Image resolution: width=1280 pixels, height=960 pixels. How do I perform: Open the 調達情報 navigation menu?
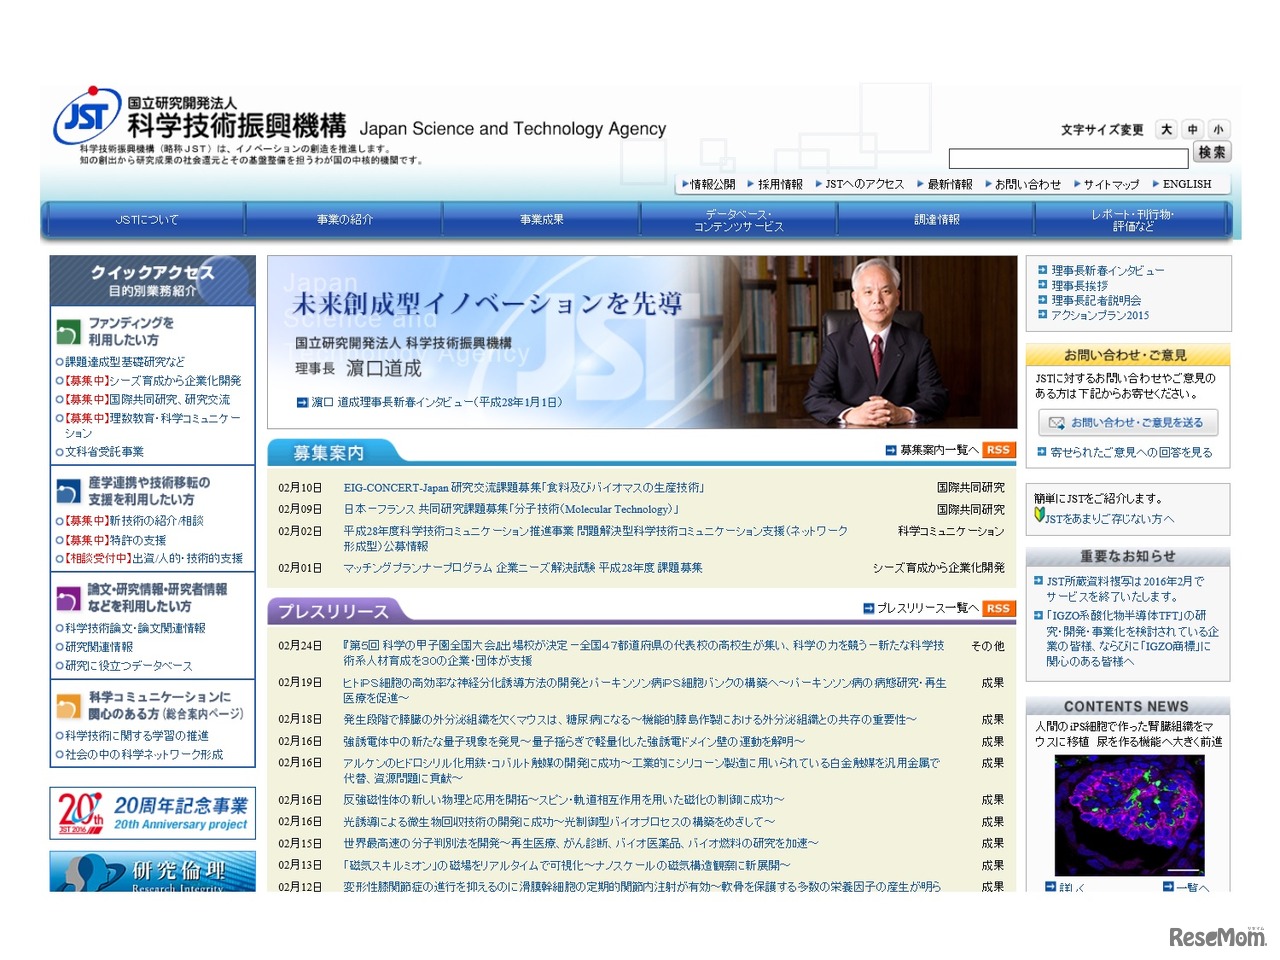936,219
